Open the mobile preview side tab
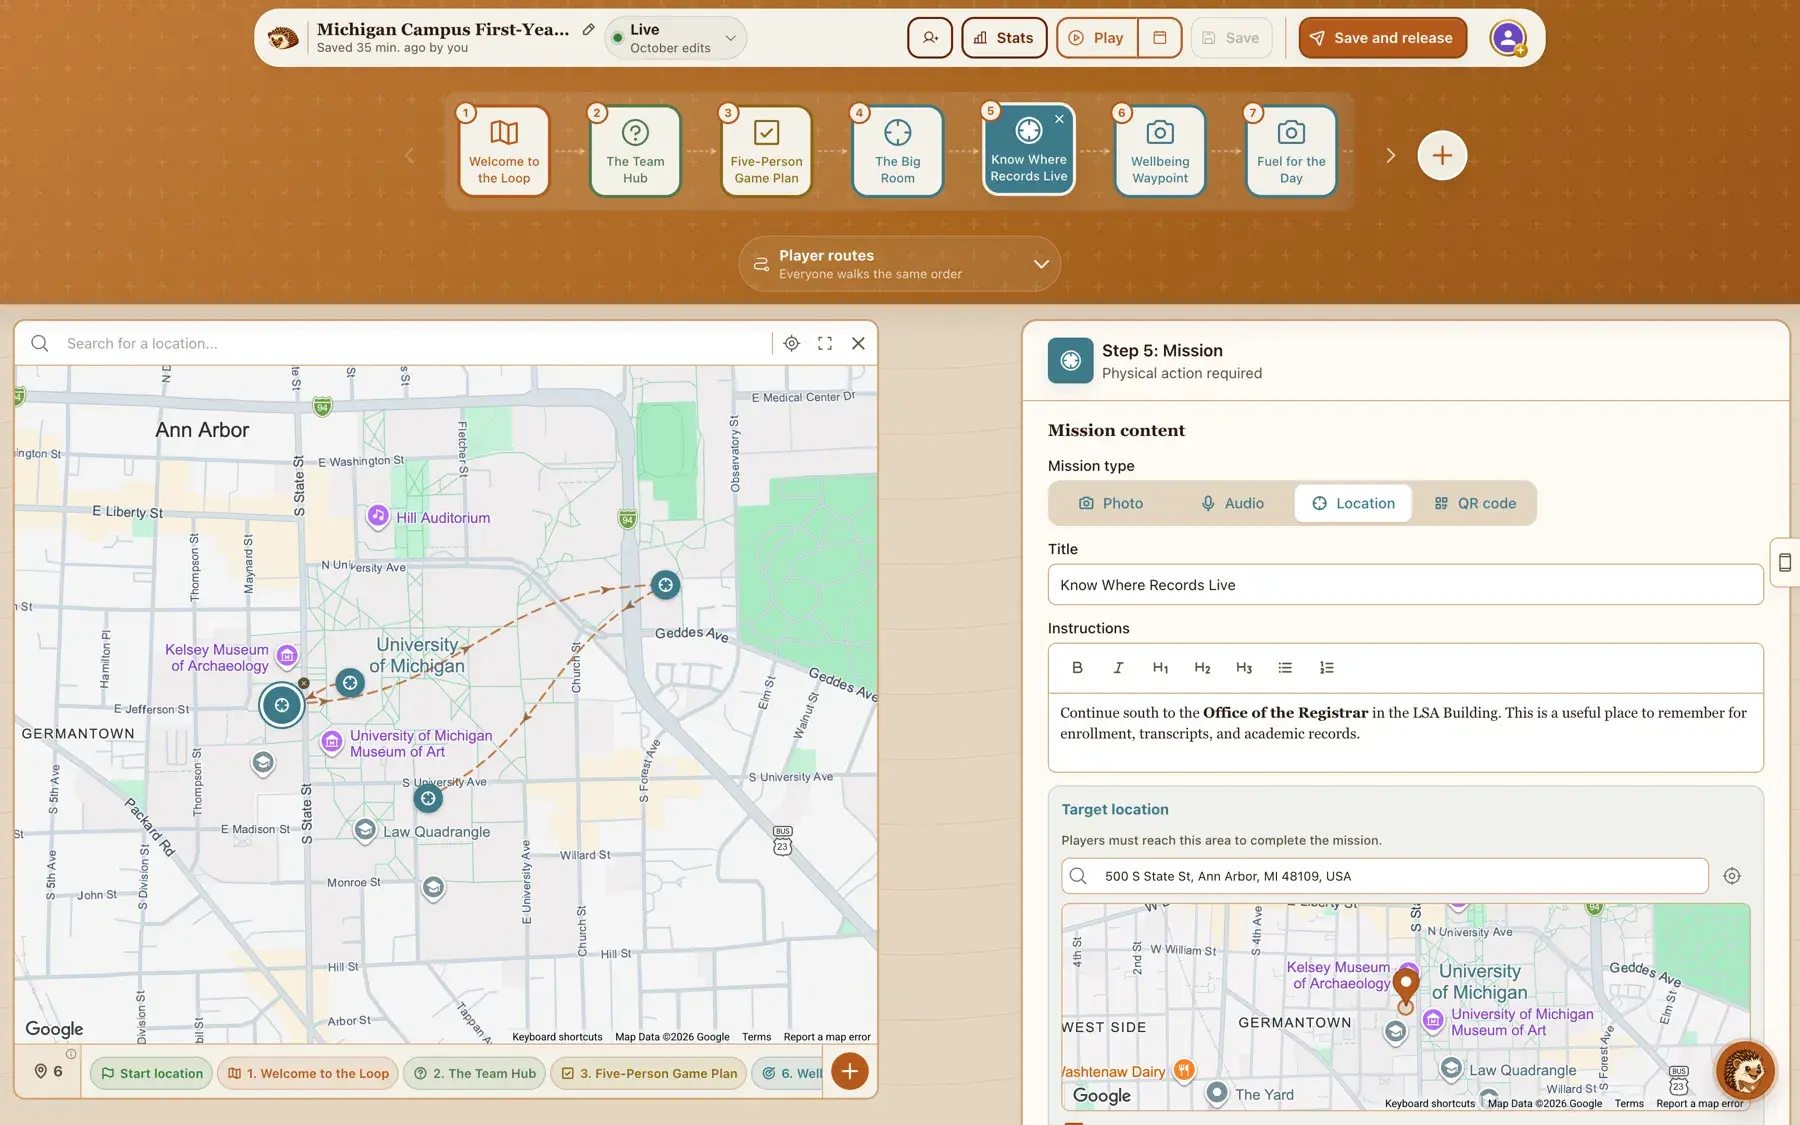Viewport: 1800px width, 1125px height. pyautogui.click(x=1785, y=563)
